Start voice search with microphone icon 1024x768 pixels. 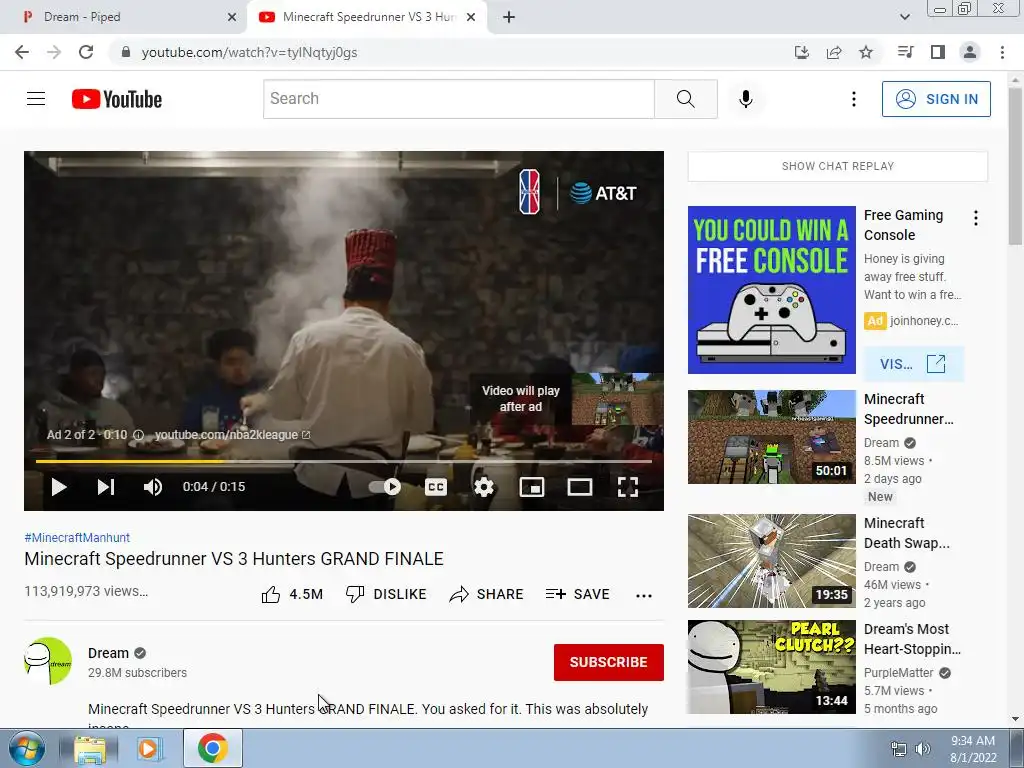coord(746,99)
